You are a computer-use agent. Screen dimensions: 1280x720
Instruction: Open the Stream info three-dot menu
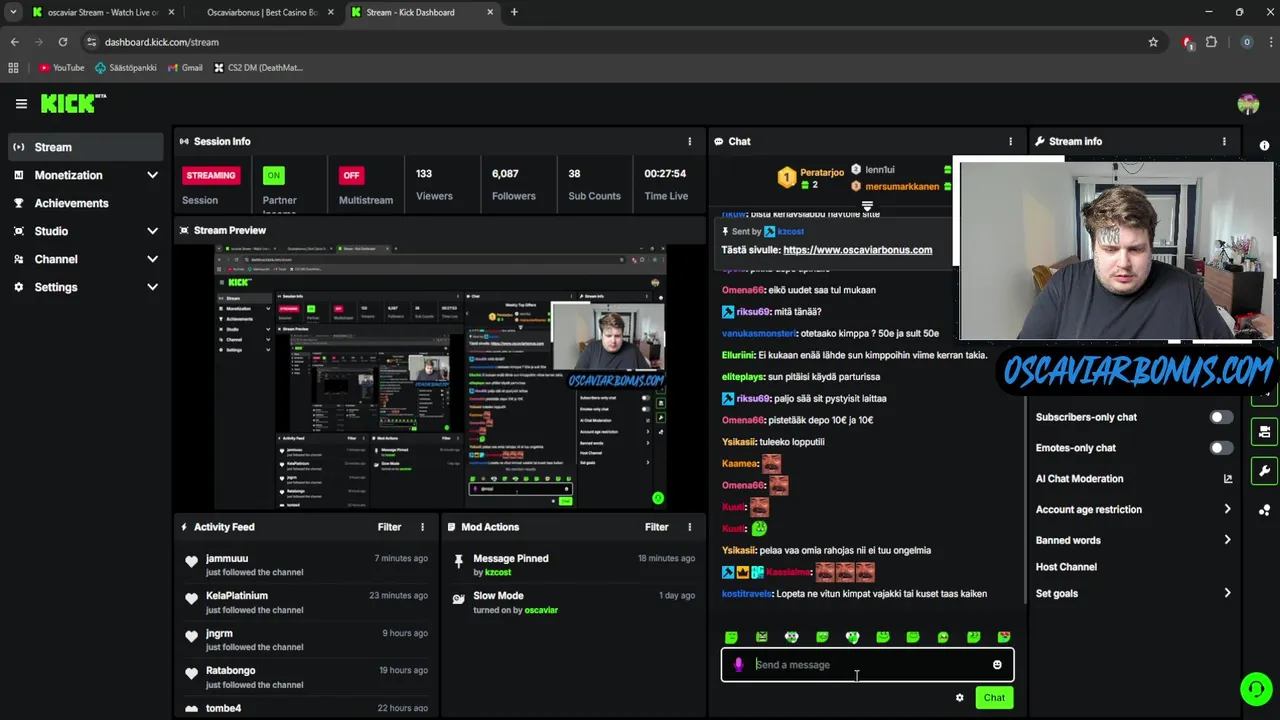[x=1224, y=142]
